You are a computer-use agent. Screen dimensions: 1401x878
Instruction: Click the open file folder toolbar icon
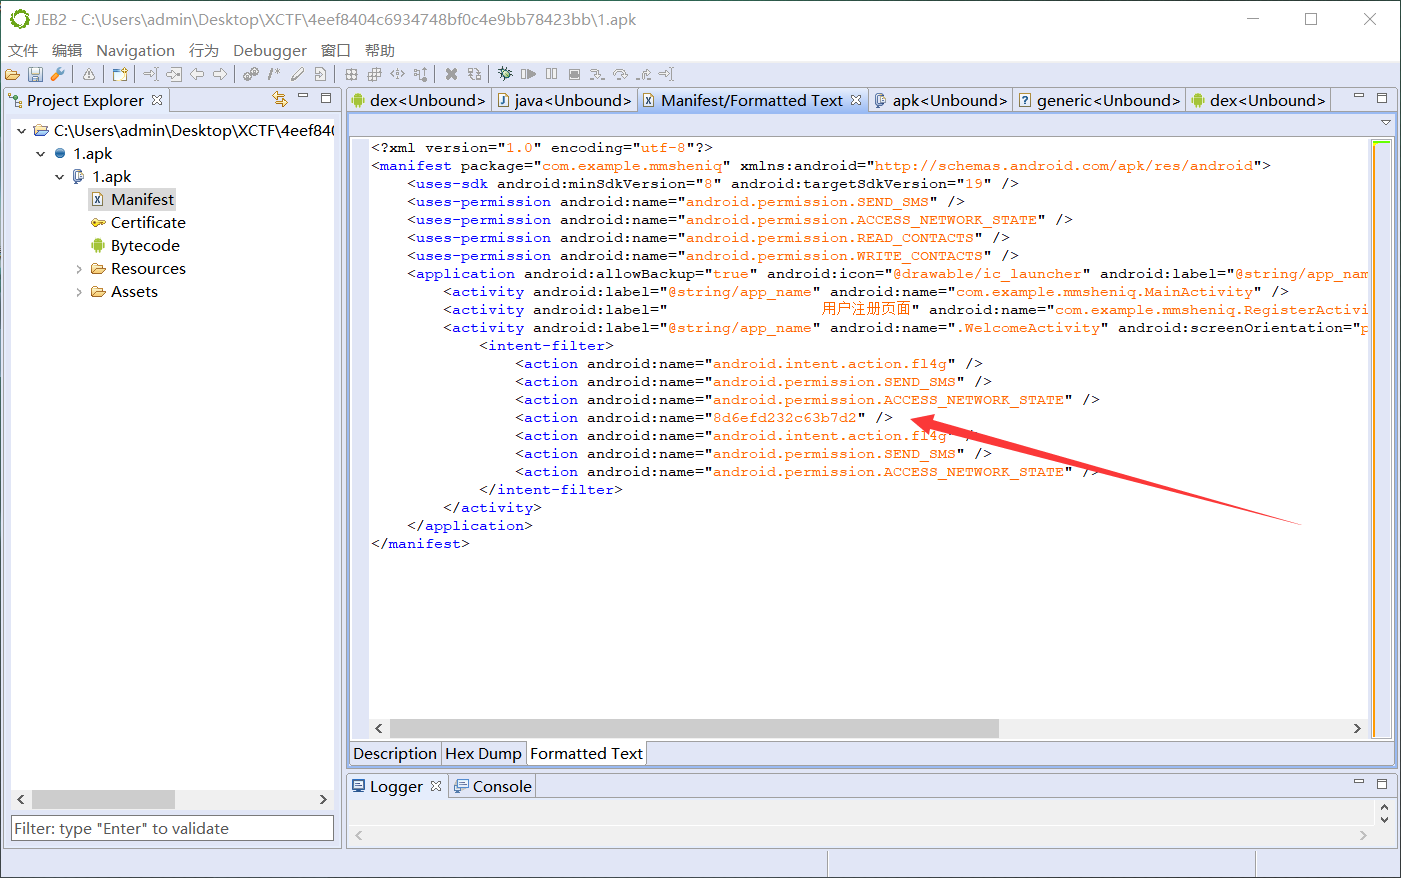click(x=12, y=74)
